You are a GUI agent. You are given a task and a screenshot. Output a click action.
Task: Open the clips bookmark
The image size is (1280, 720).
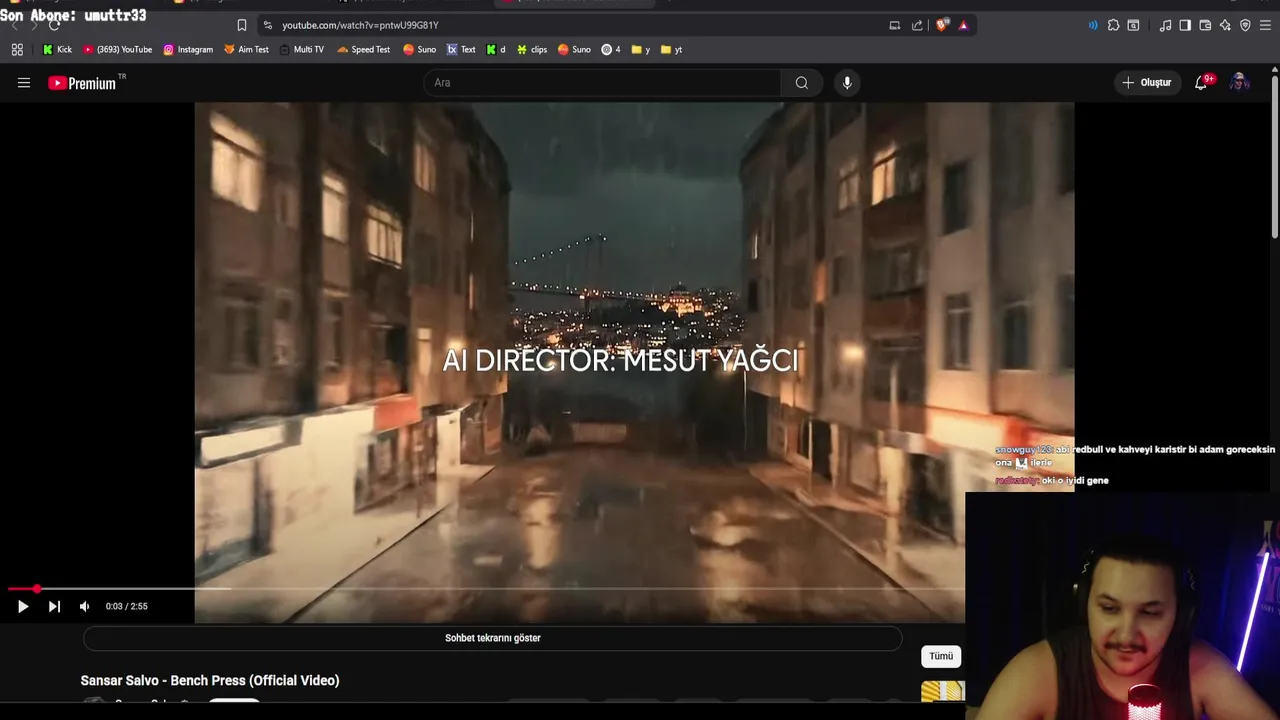pos(532,49)
